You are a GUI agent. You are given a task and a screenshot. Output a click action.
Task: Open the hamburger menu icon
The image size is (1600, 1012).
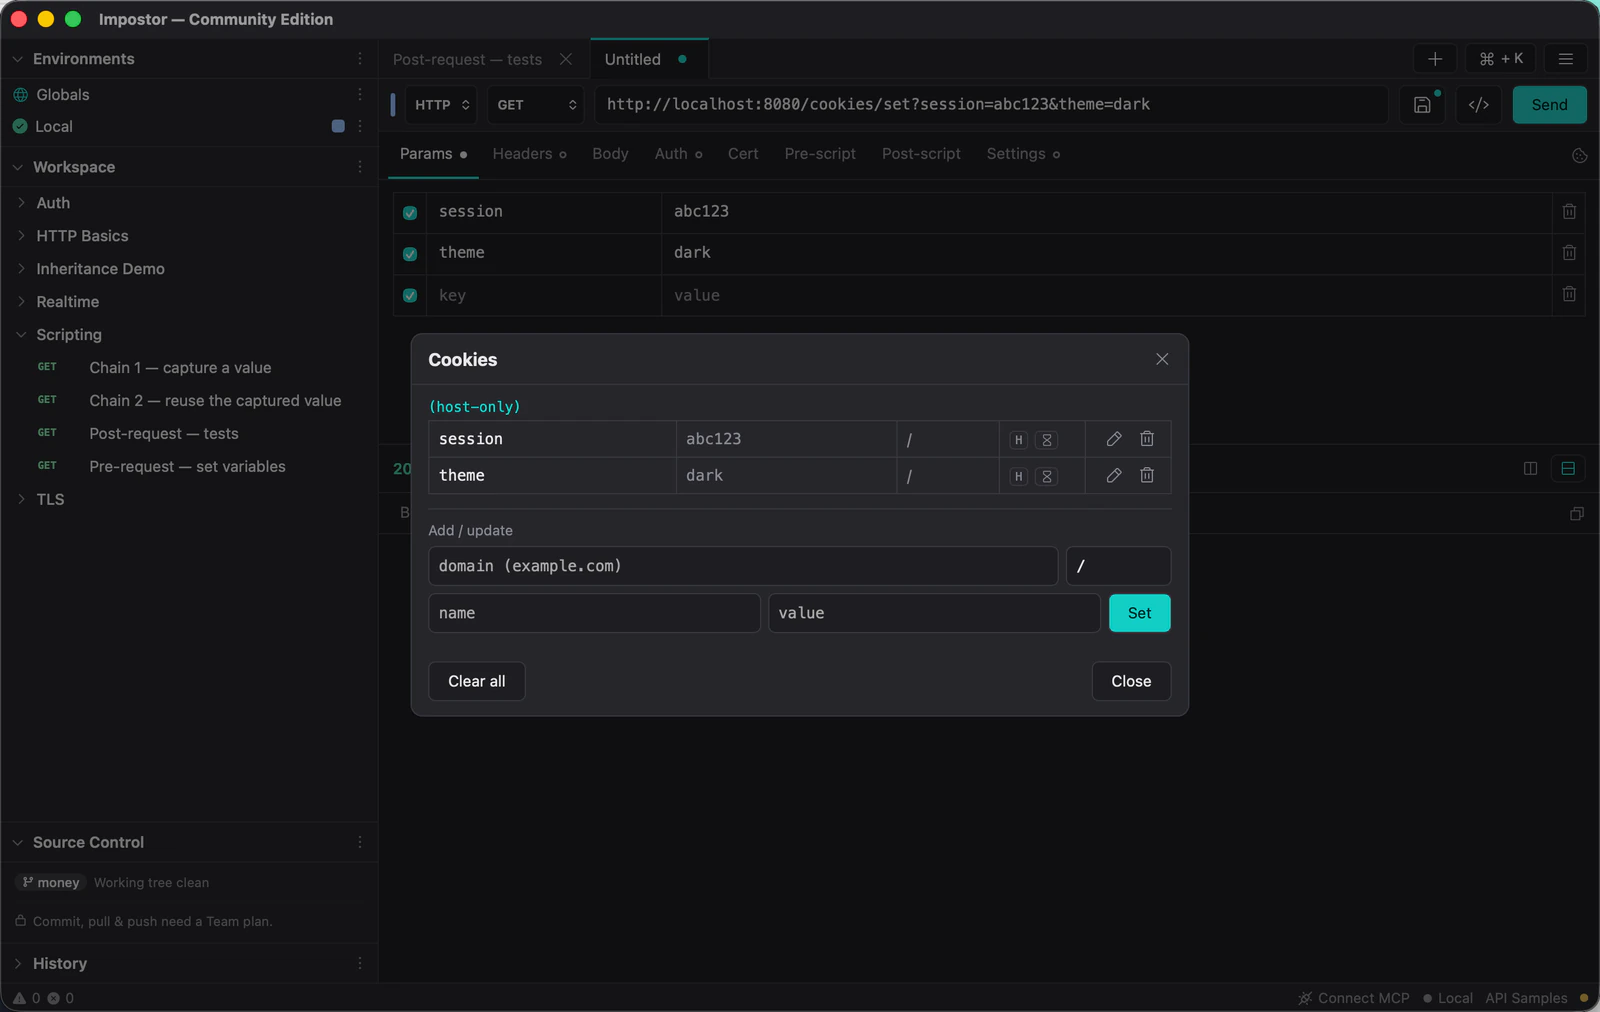(x=1566, y=59)
